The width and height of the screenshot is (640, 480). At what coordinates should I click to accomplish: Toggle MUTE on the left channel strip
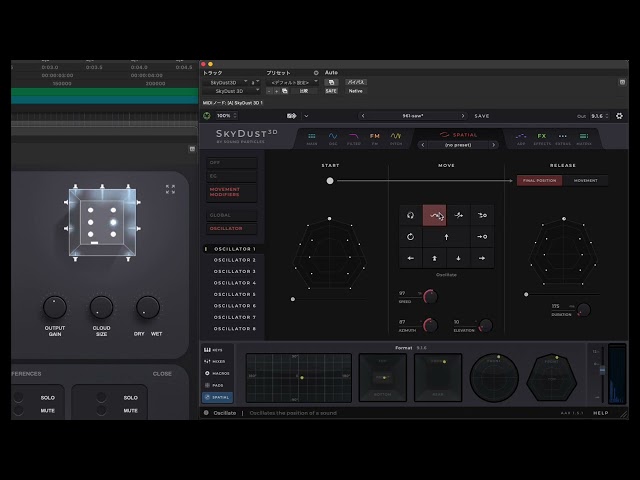click(47, 411)
